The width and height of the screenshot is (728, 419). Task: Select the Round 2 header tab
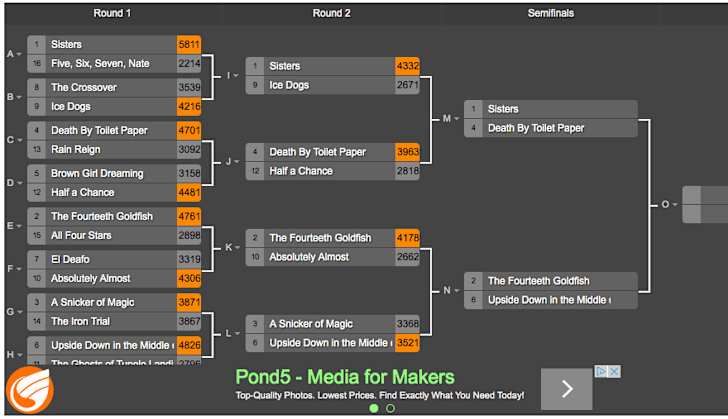[x=331, y=13]
